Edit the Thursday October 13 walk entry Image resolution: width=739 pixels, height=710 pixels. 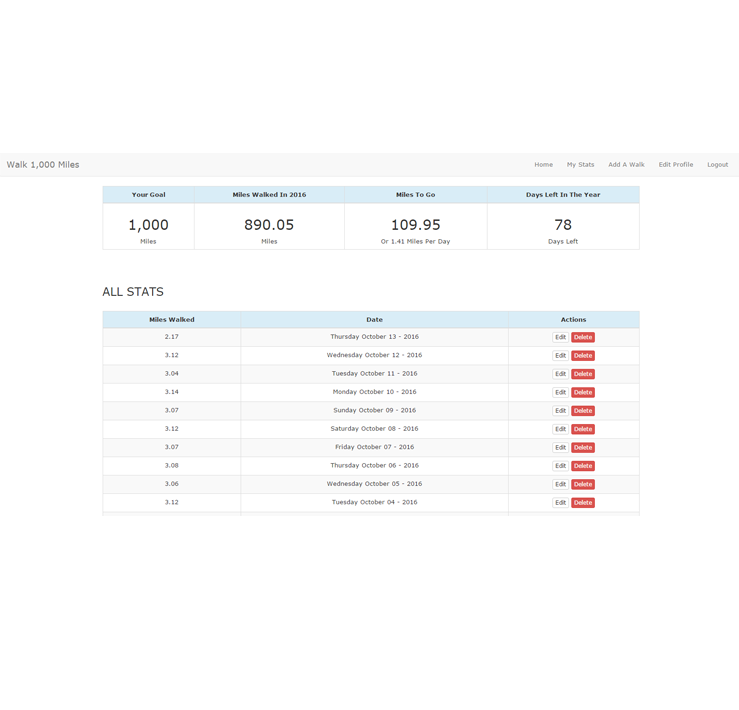click(560, 338)
